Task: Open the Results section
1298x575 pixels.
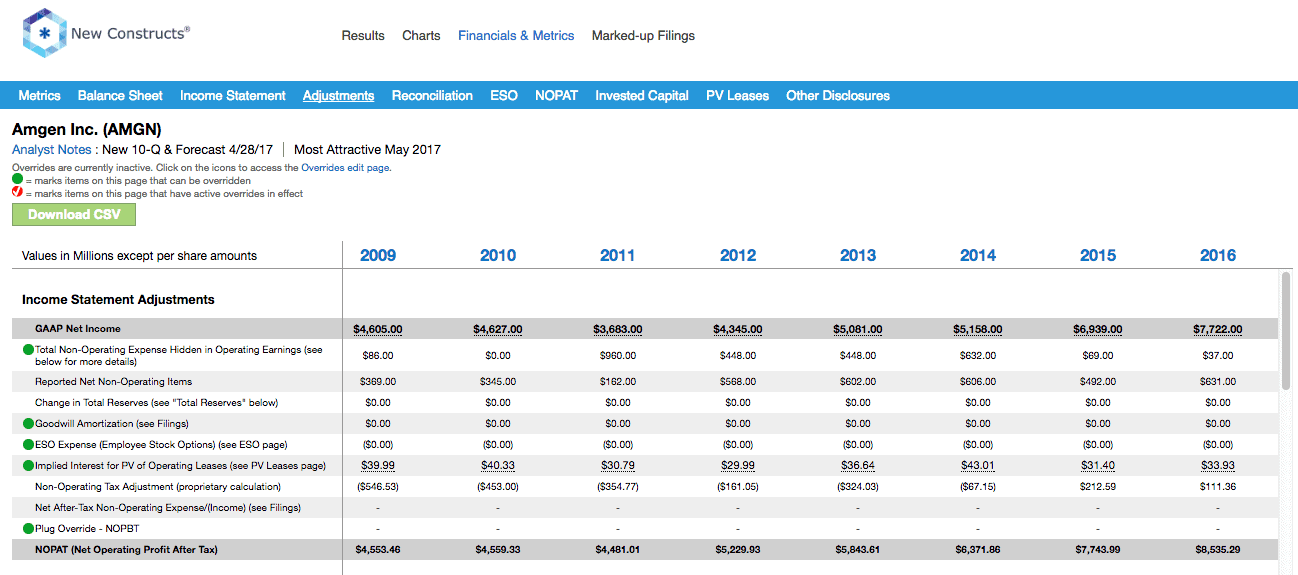Action: 363,35
